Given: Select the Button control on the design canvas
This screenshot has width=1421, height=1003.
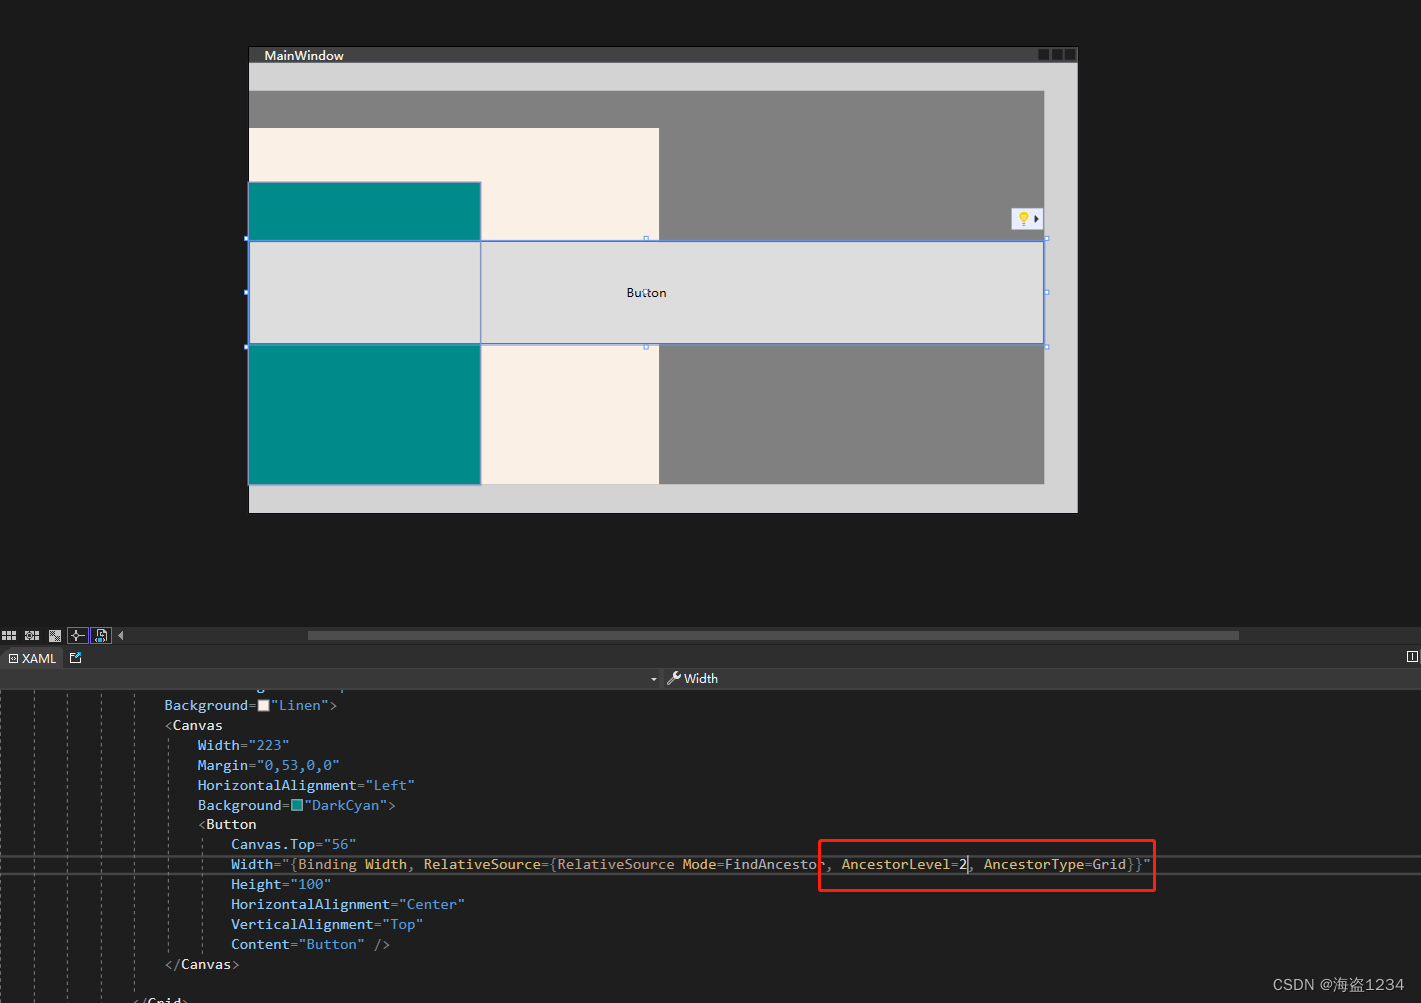Looking at the screenshot, I should point(646,292).
